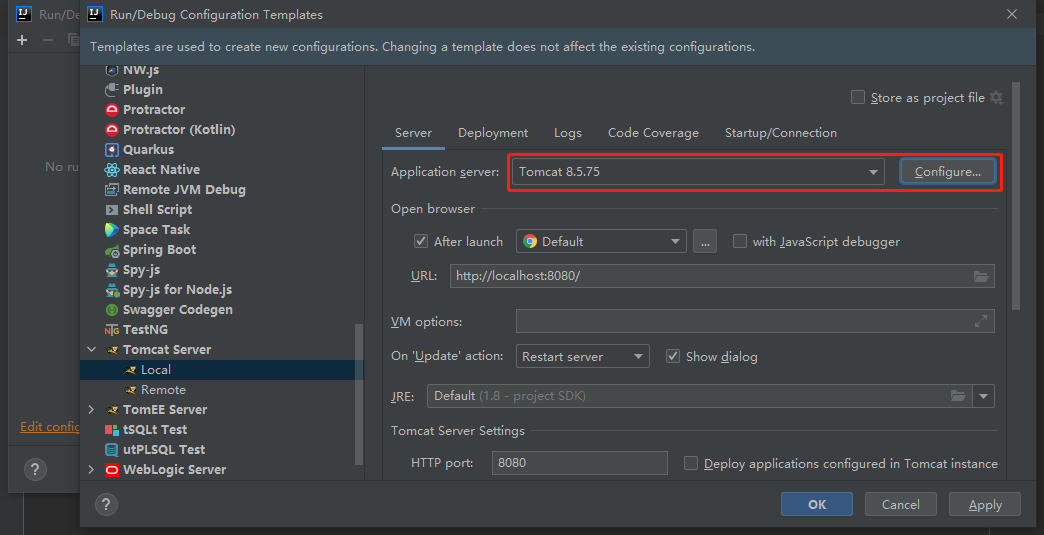The image size is (1044, 535).
Task: Click the URL field folder icon
Action: (x=981, y=276)
